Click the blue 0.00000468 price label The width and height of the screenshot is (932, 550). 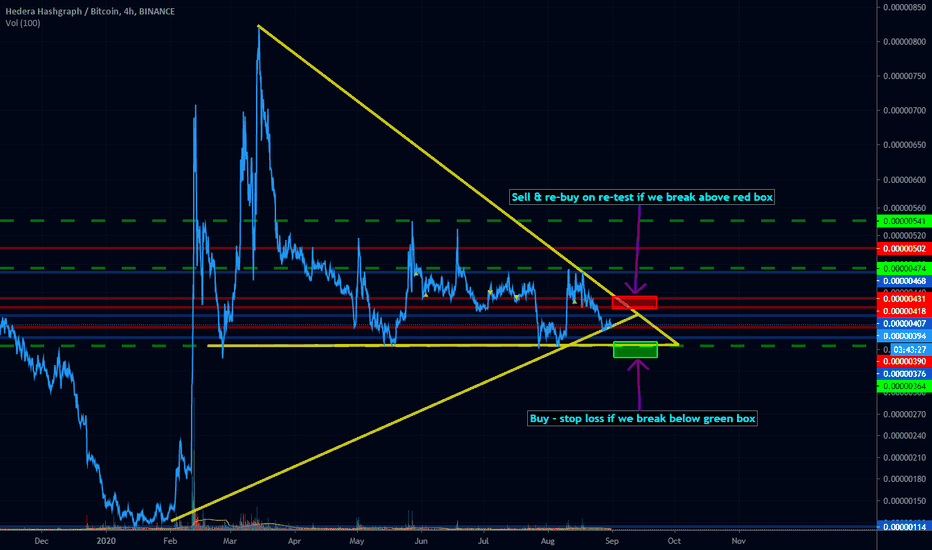[x=904, y=281]
